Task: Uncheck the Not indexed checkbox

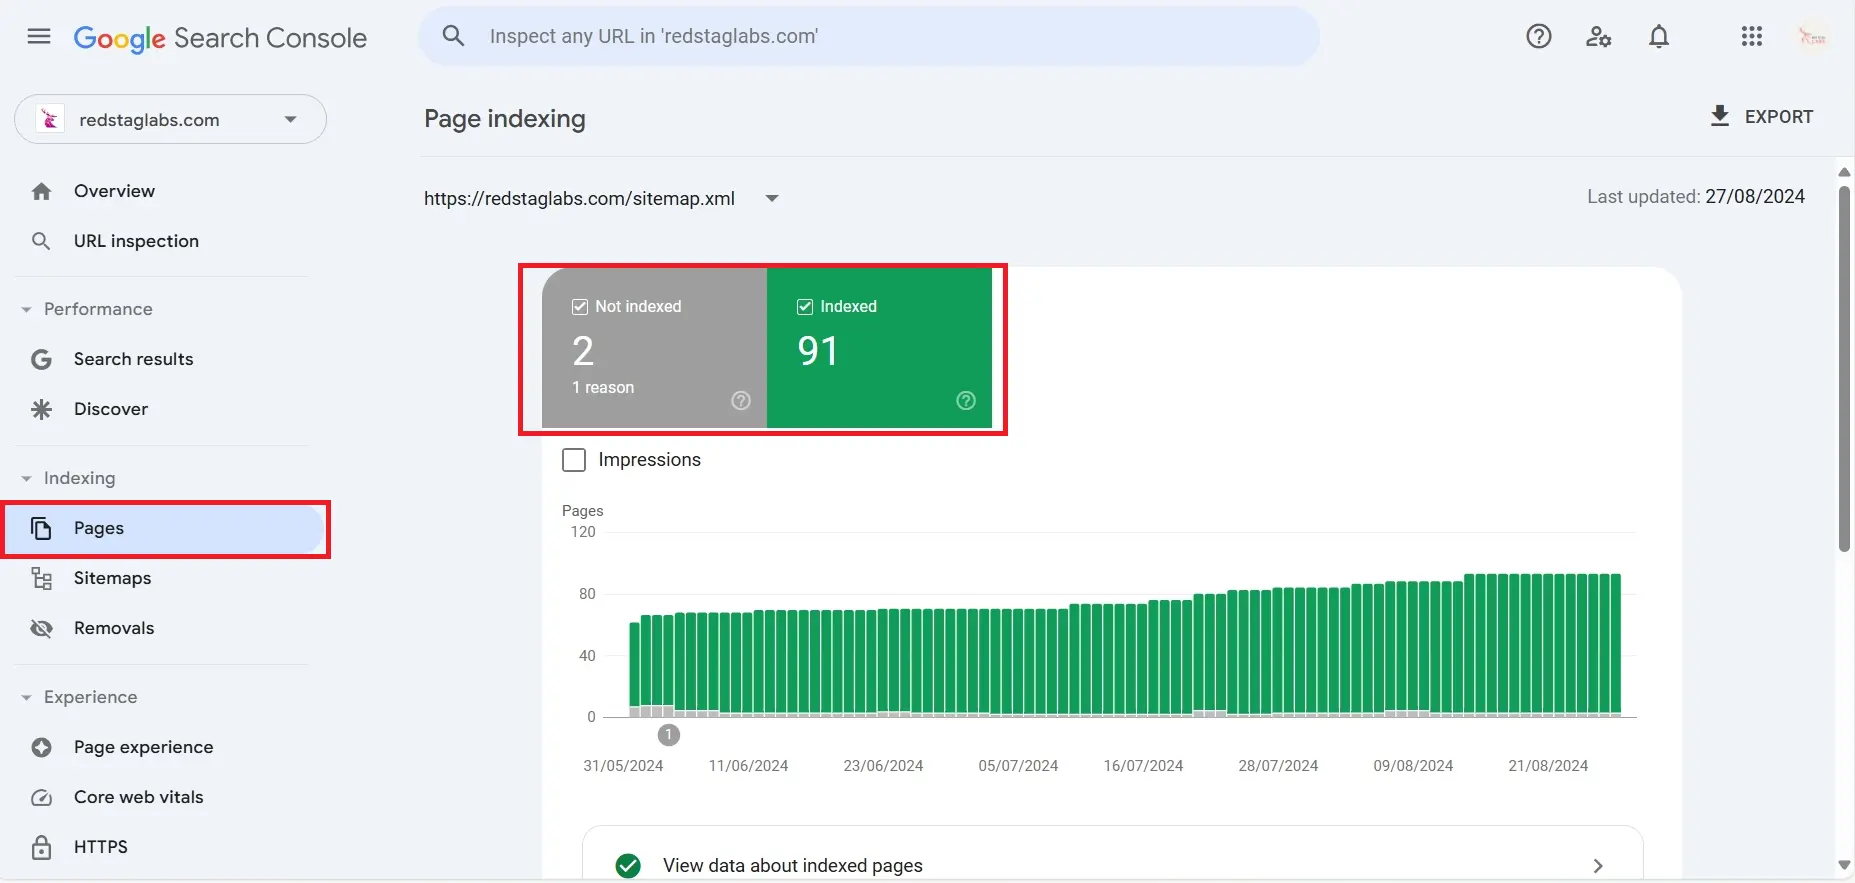Action: click(x=580, y=307)
